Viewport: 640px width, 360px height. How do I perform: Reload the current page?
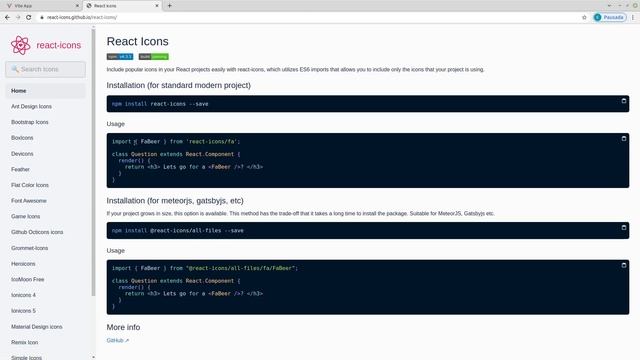(29, 17)
